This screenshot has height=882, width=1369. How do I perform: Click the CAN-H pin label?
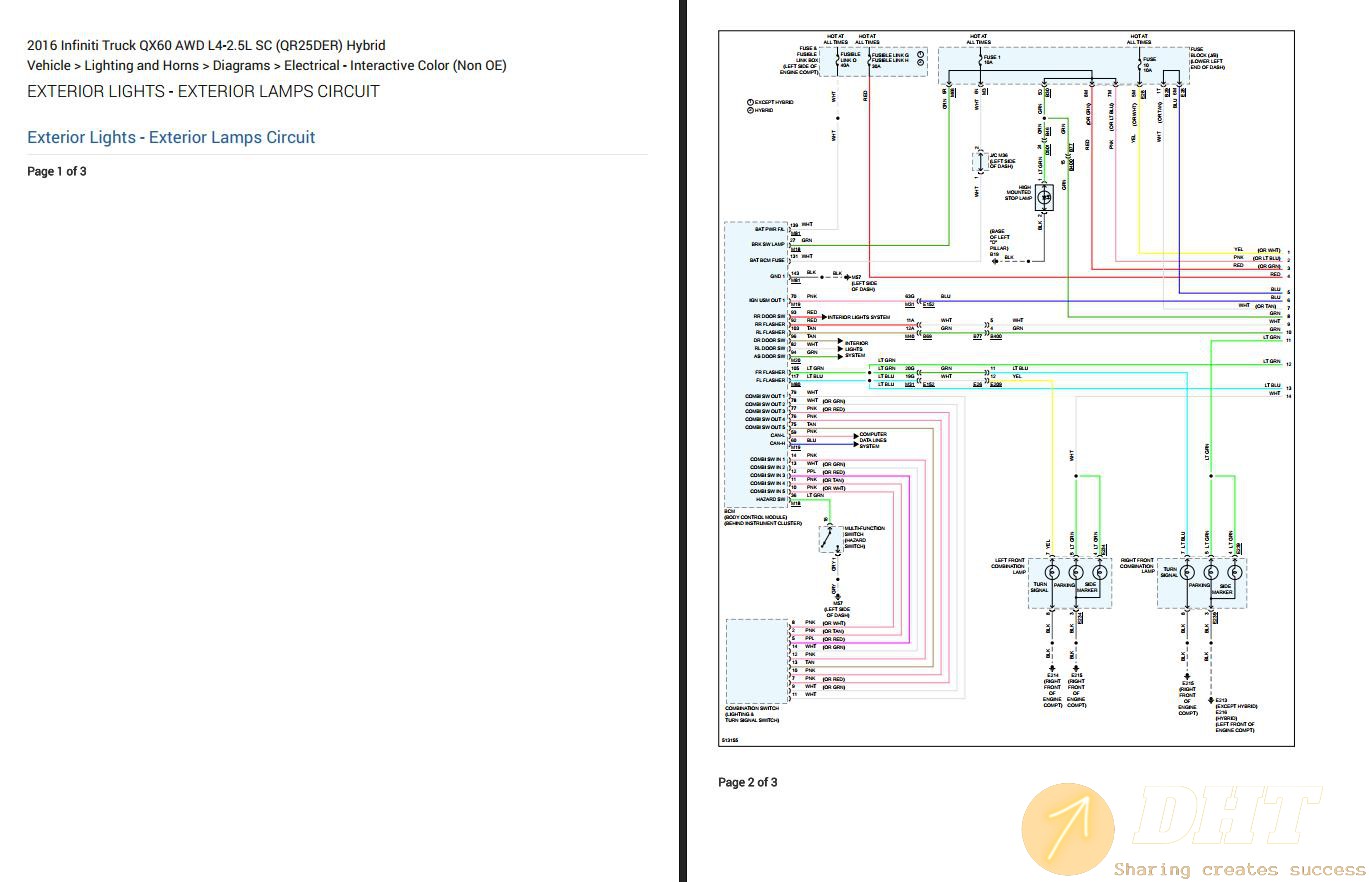777,444
